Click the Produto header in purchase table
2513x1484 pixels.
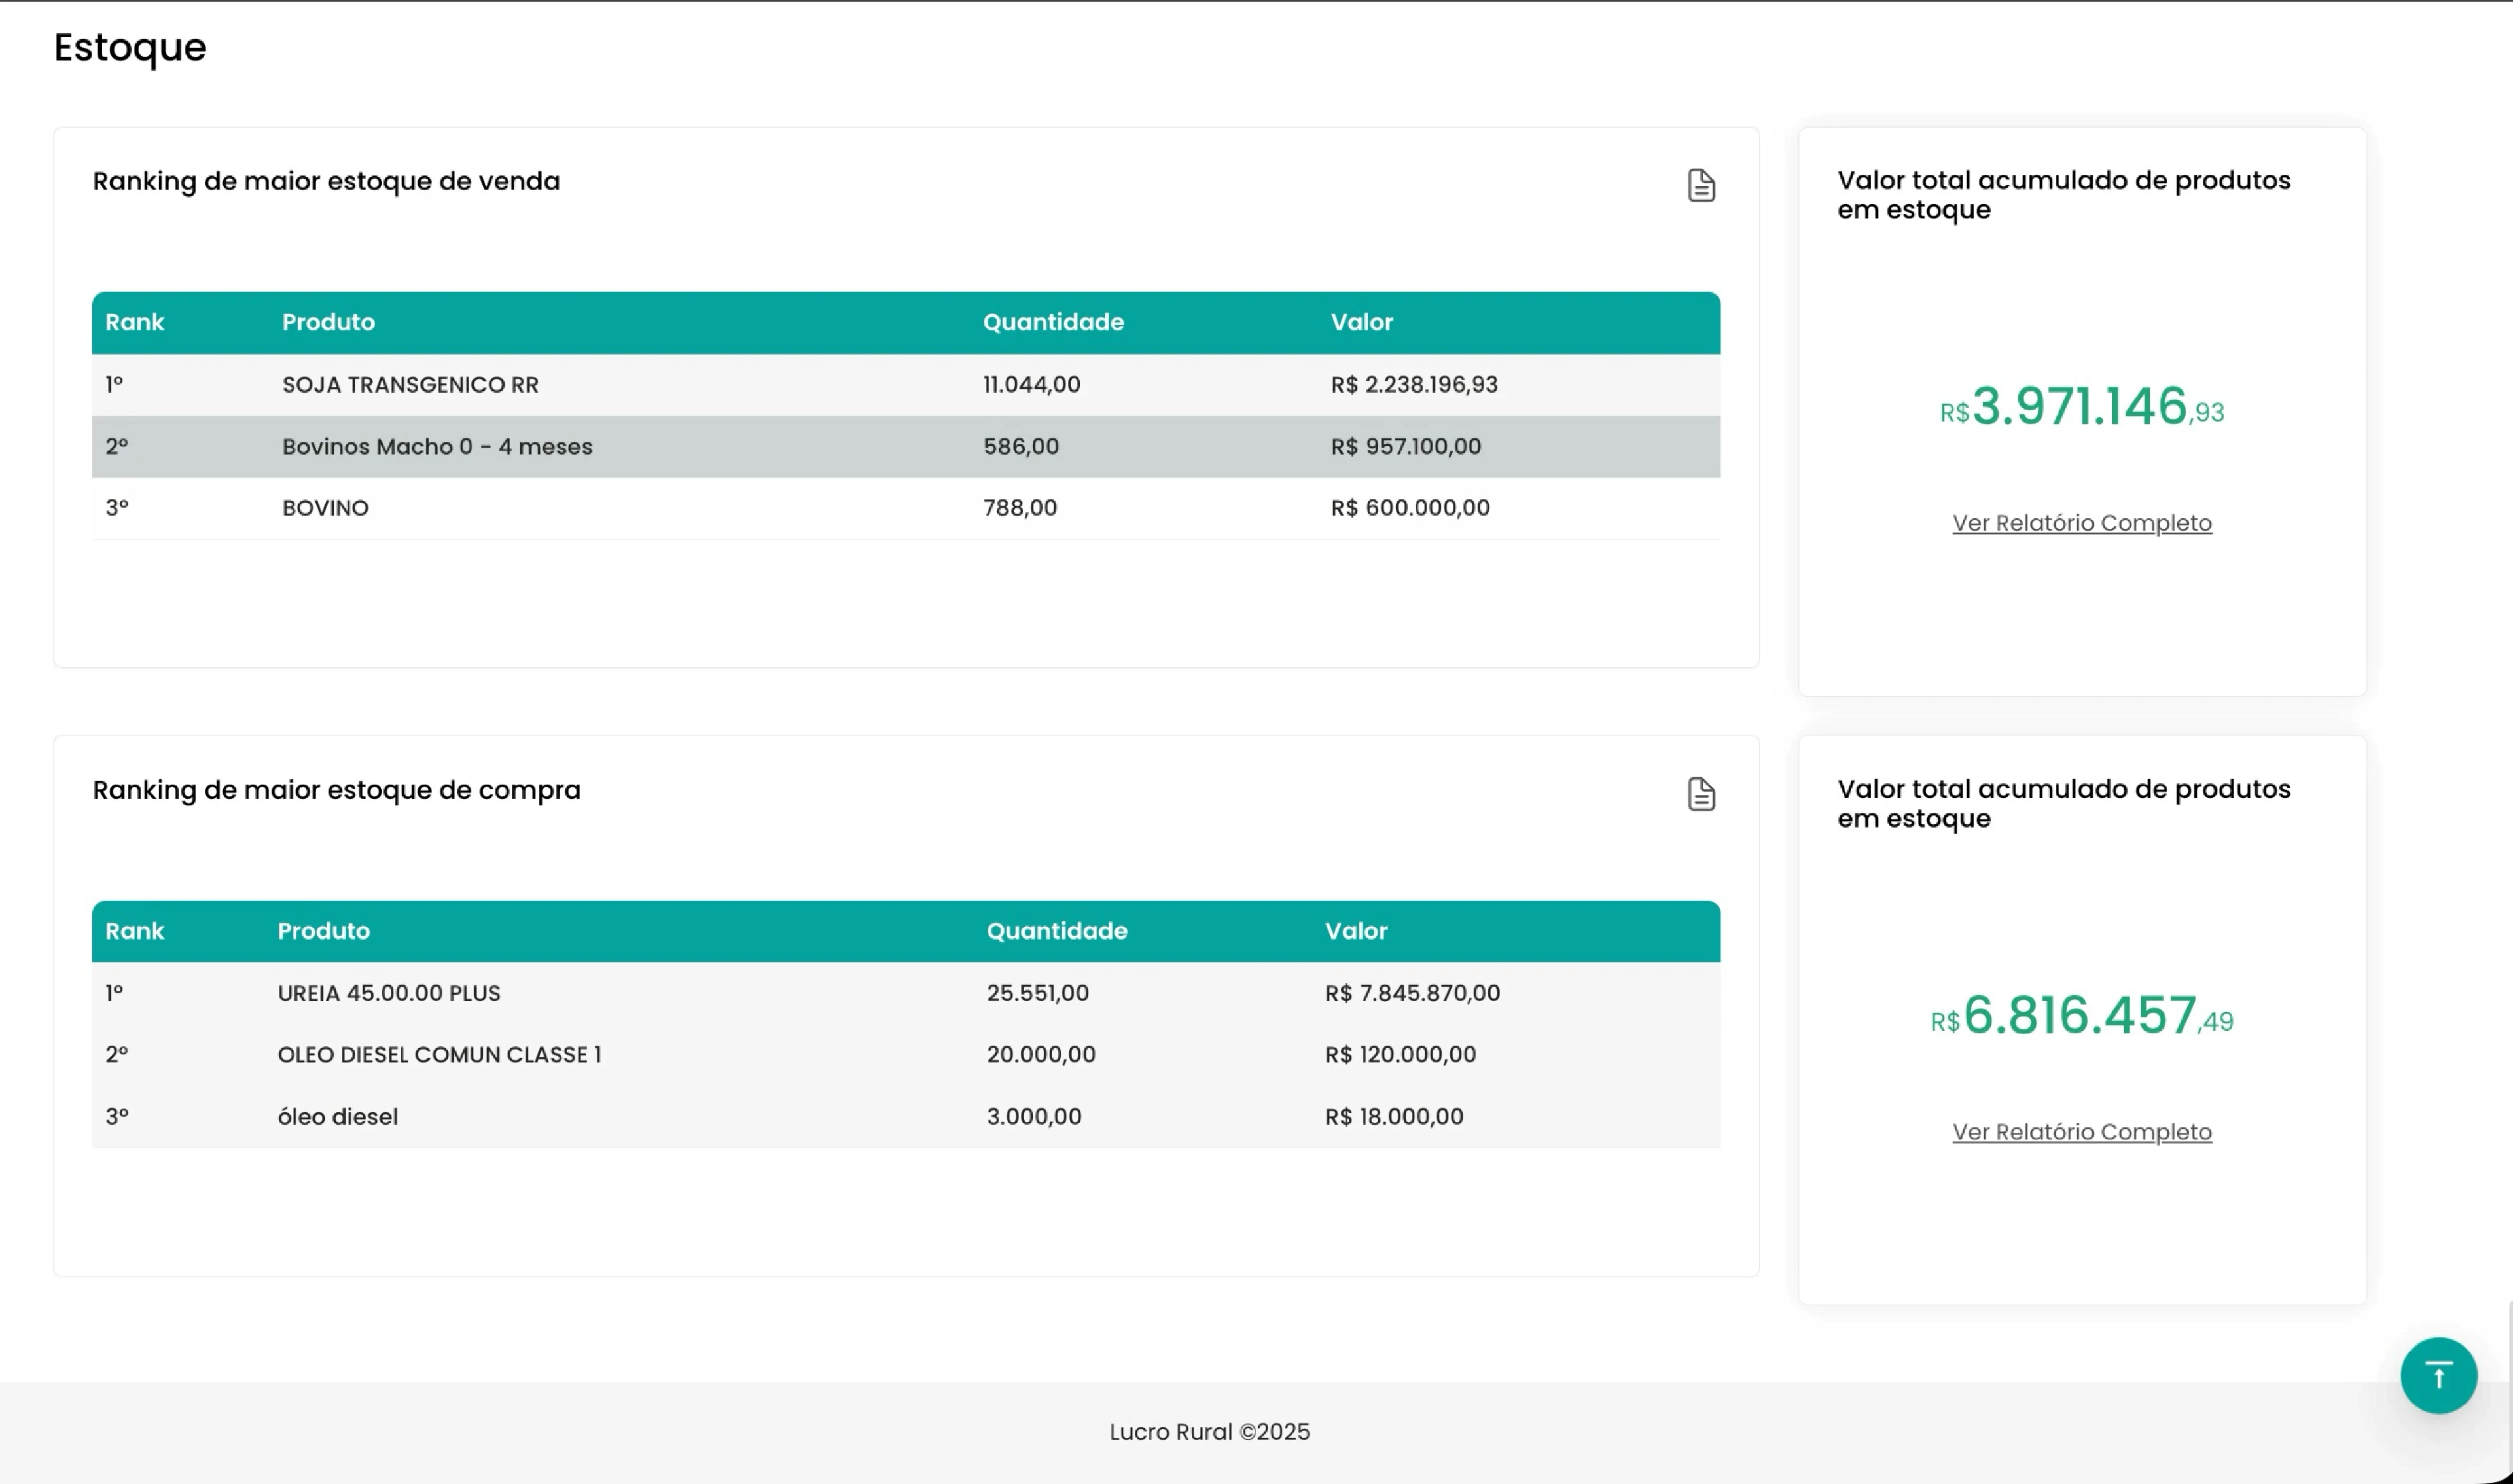coord(323,931)
